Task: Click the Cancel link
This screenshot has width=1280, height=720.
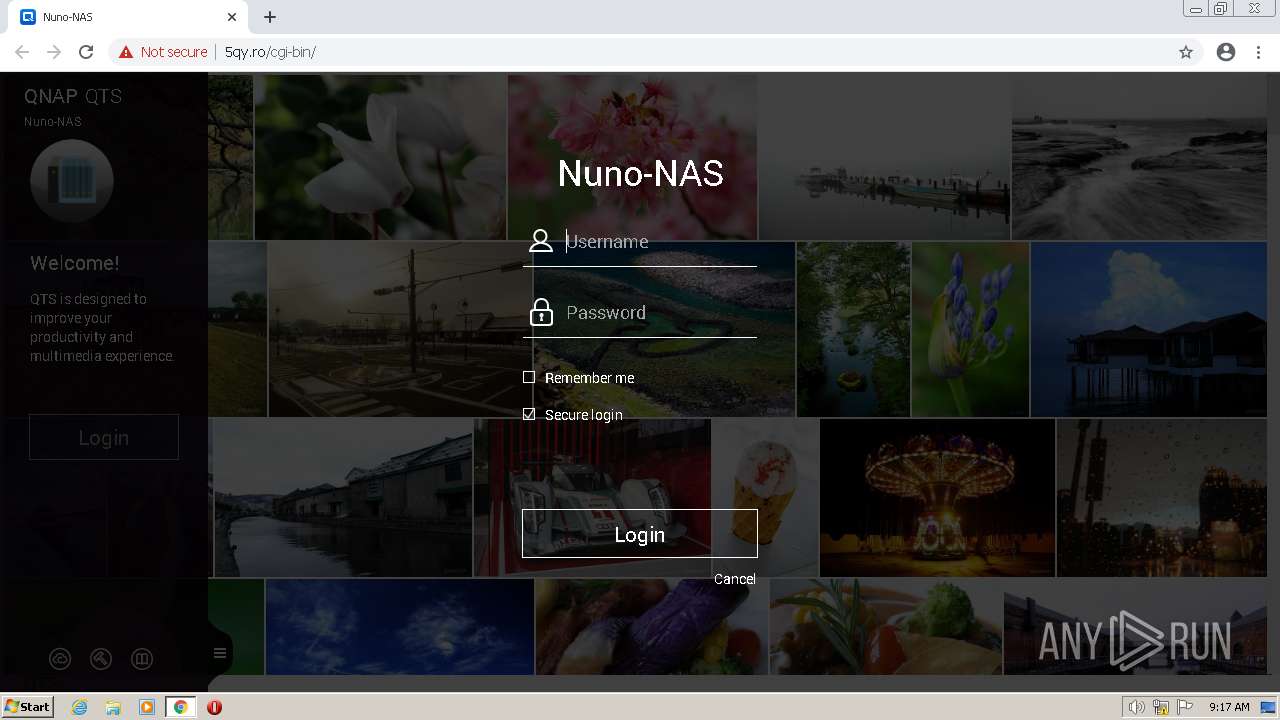Action: click(735, 579)
